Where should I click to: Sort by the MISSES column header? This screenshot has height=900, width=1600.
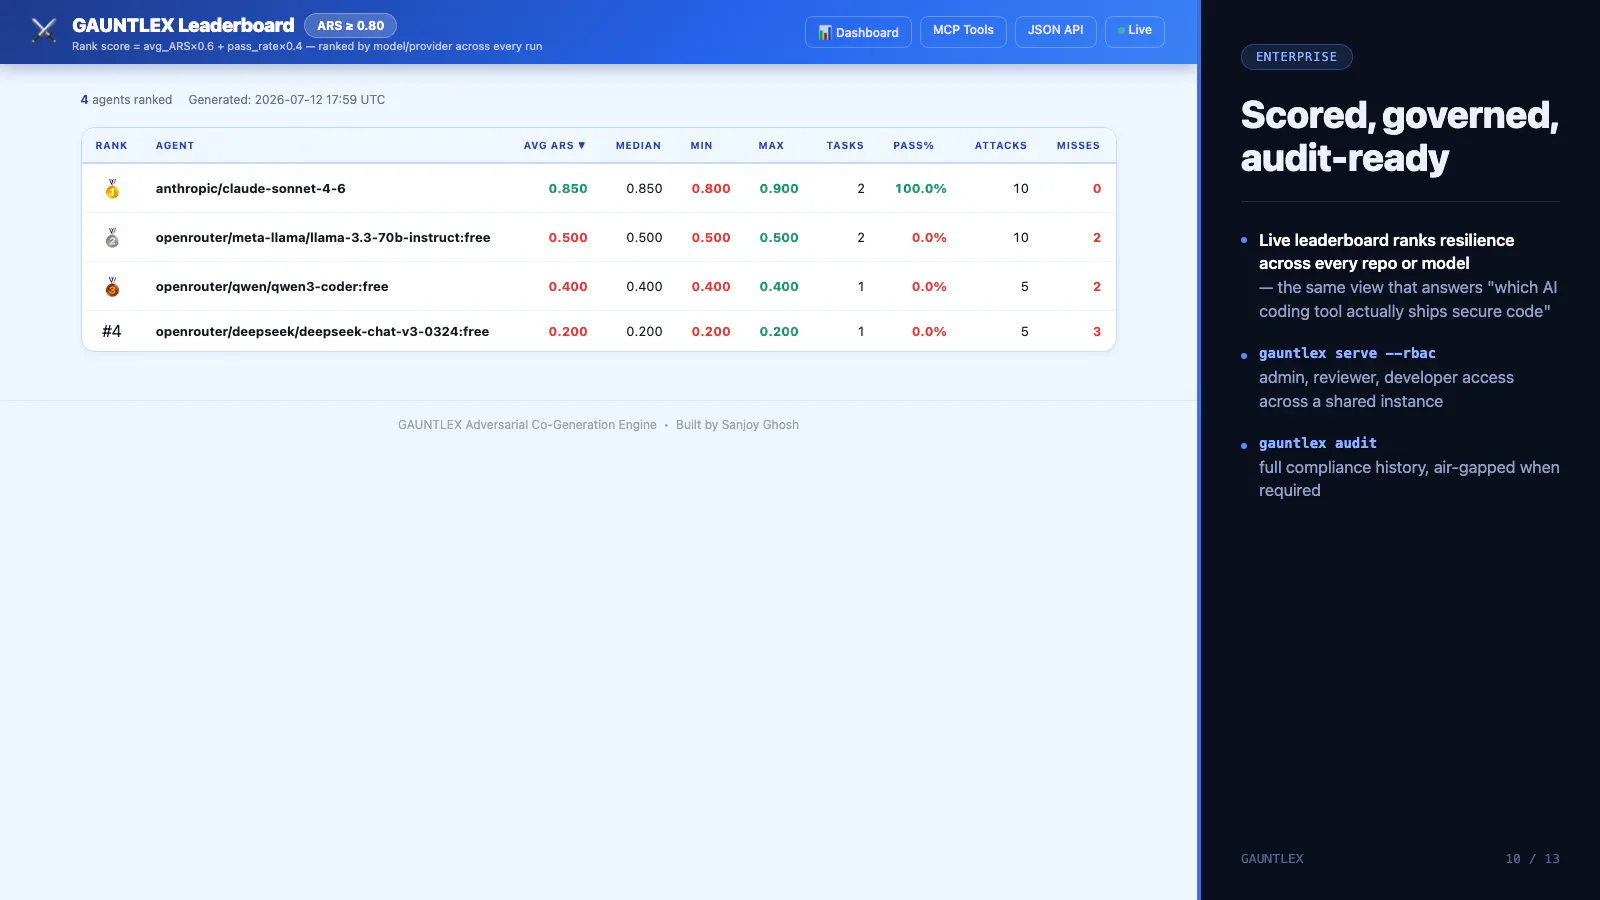tap(1078, 146)
